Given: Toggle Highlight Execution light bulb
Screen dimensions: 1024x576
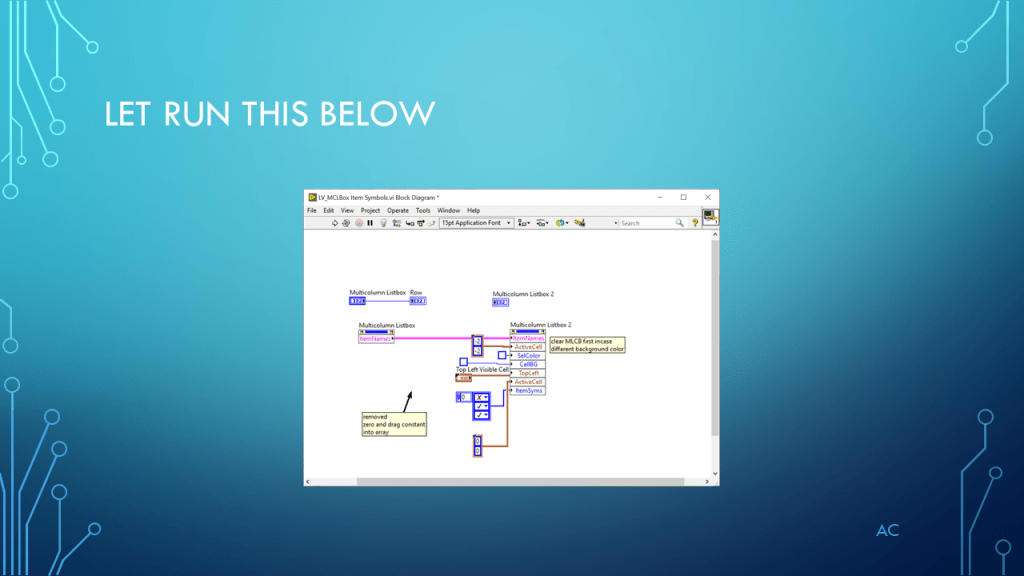Looking at the screenshot, I should (383, 223).
